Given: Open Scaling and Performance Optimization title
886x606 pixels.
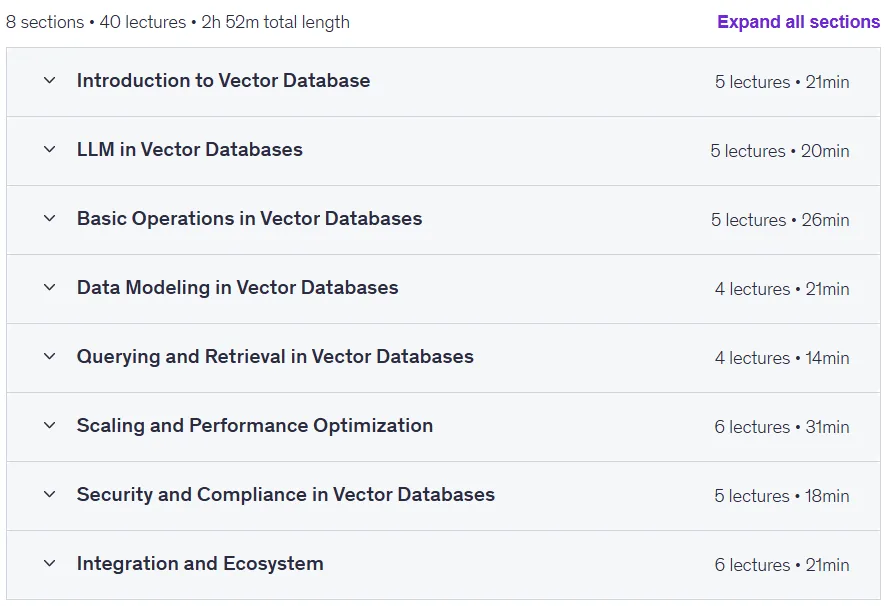Looking at the screenshot, I should tap(255, 426).
